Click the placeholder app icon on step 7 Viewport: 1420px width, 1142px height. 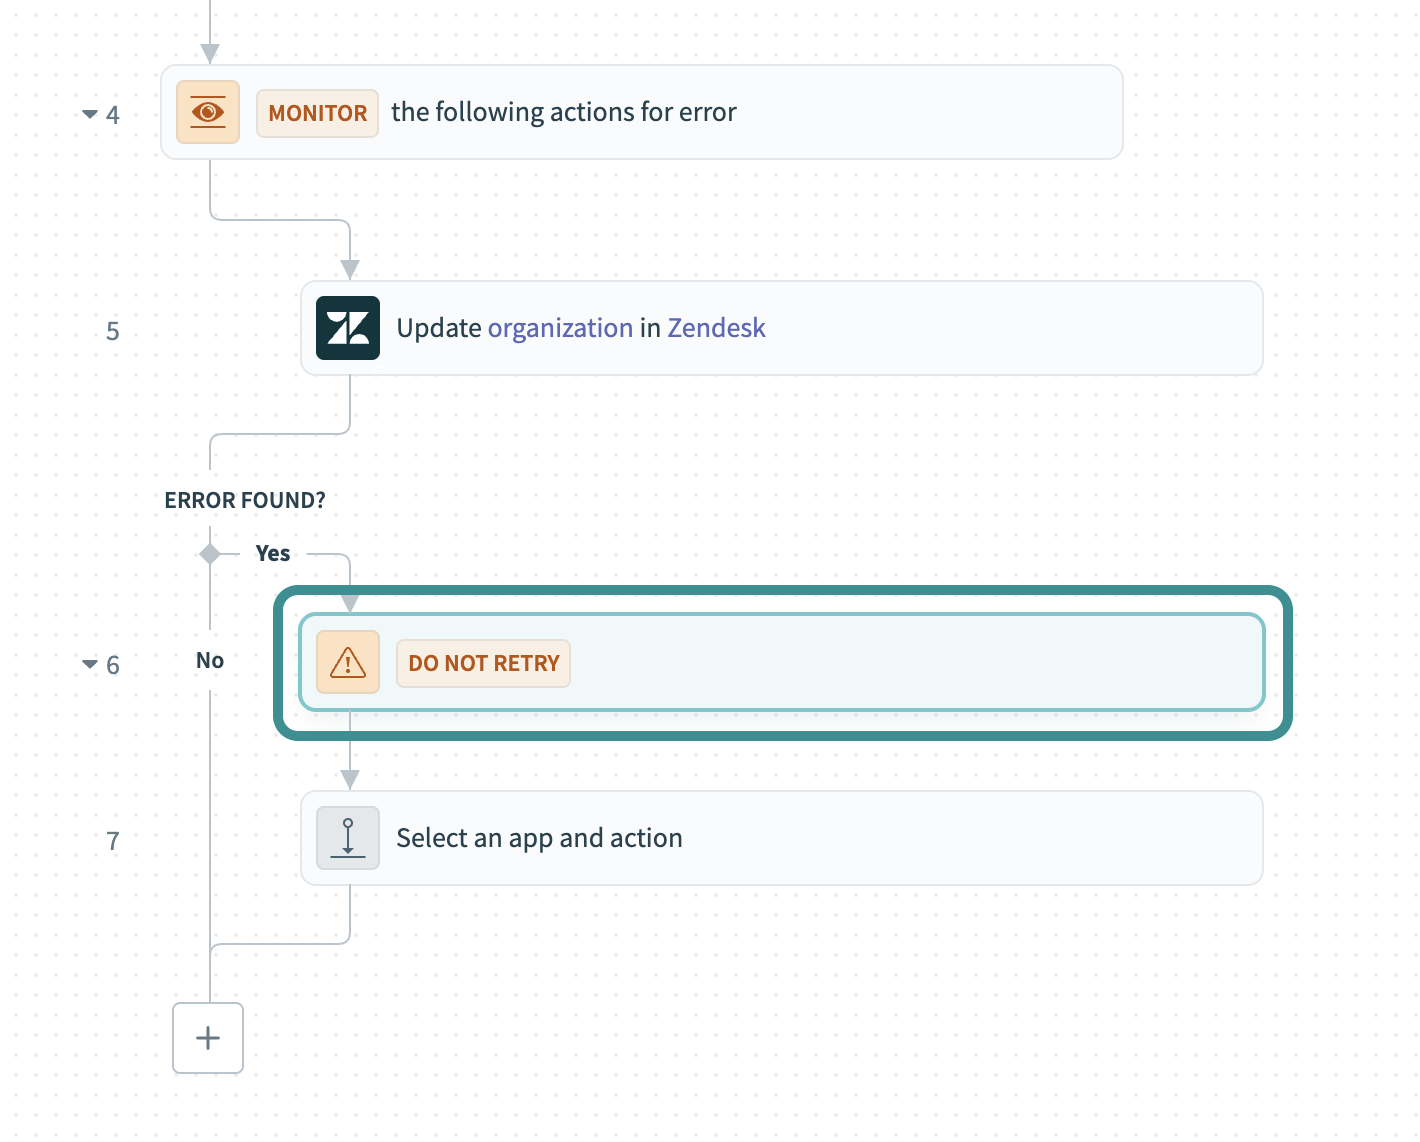click(x=347, y=838)
